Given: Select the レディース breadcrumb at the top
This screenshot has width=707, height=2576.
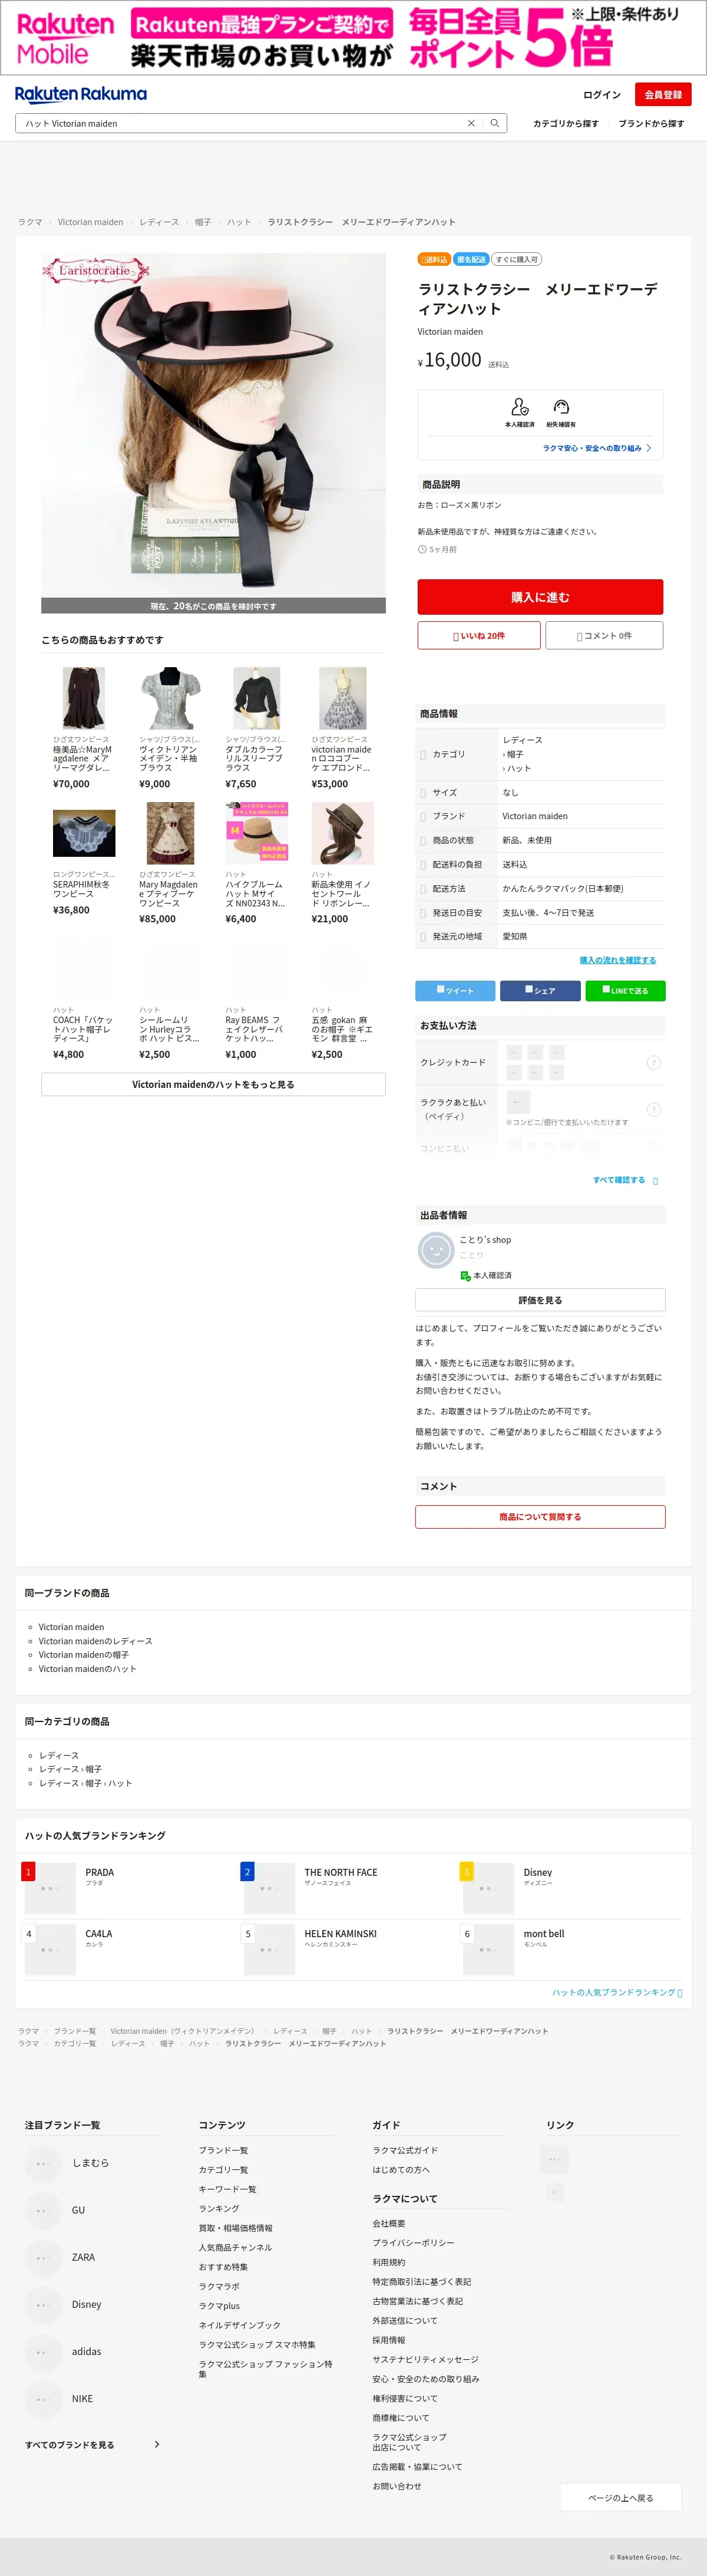Looking at the screenshot, I should [x=159, y=222].
